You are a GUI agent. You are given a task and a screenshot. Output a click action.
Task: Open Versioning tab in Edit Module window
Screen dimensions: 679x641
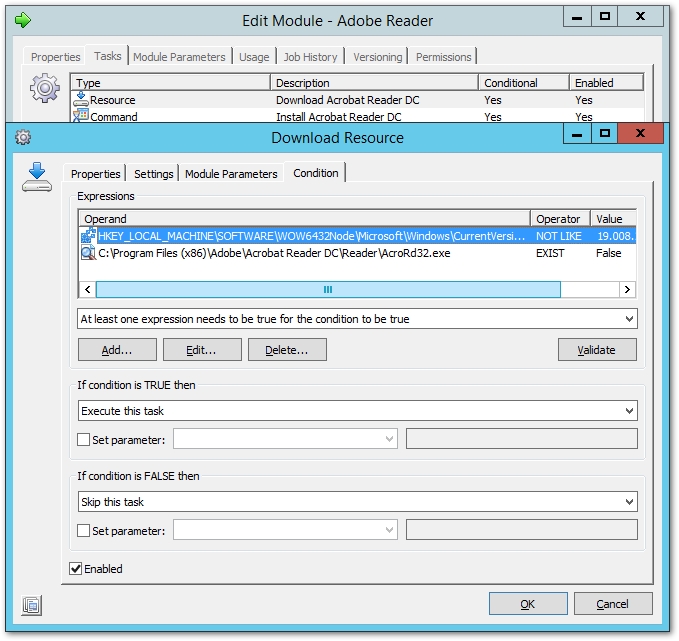[377, 57]
